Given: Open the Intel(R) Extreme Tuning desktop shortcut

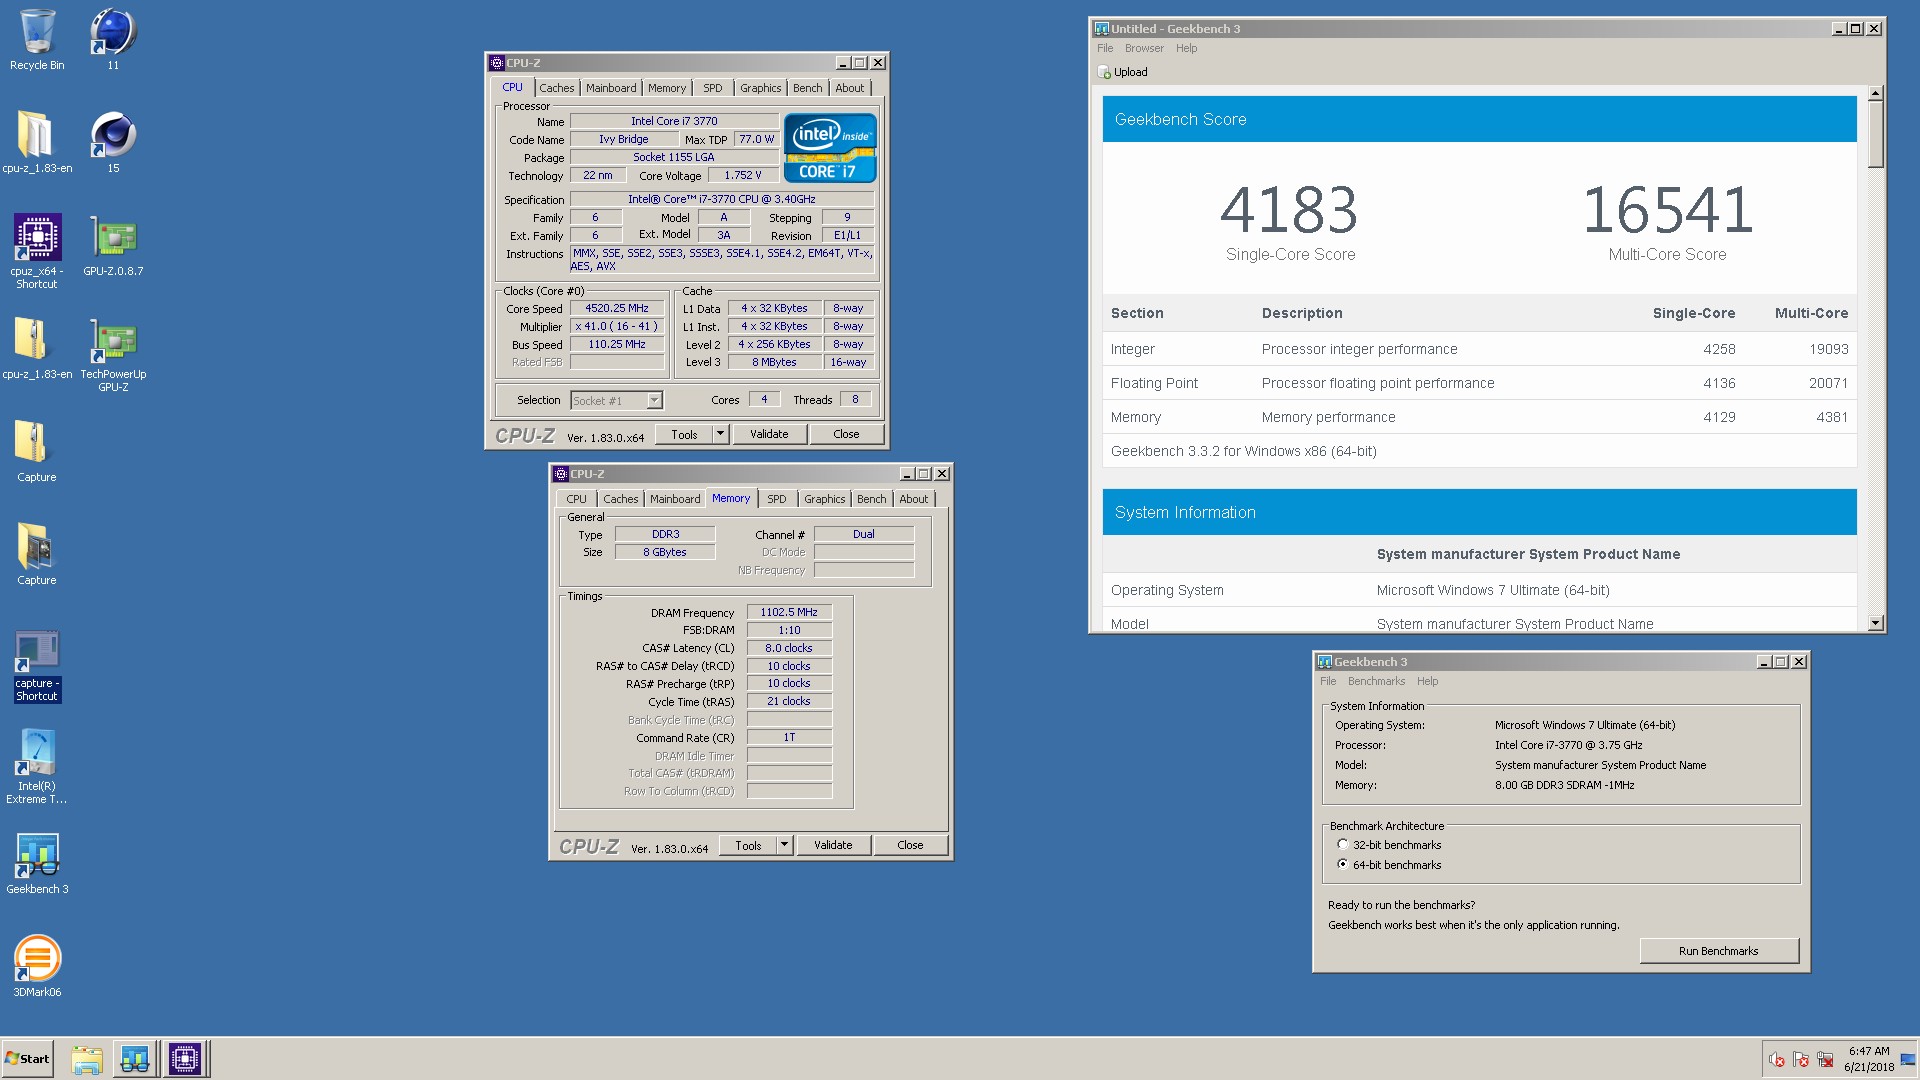Looking at the screenshot, I should [37, 766].
